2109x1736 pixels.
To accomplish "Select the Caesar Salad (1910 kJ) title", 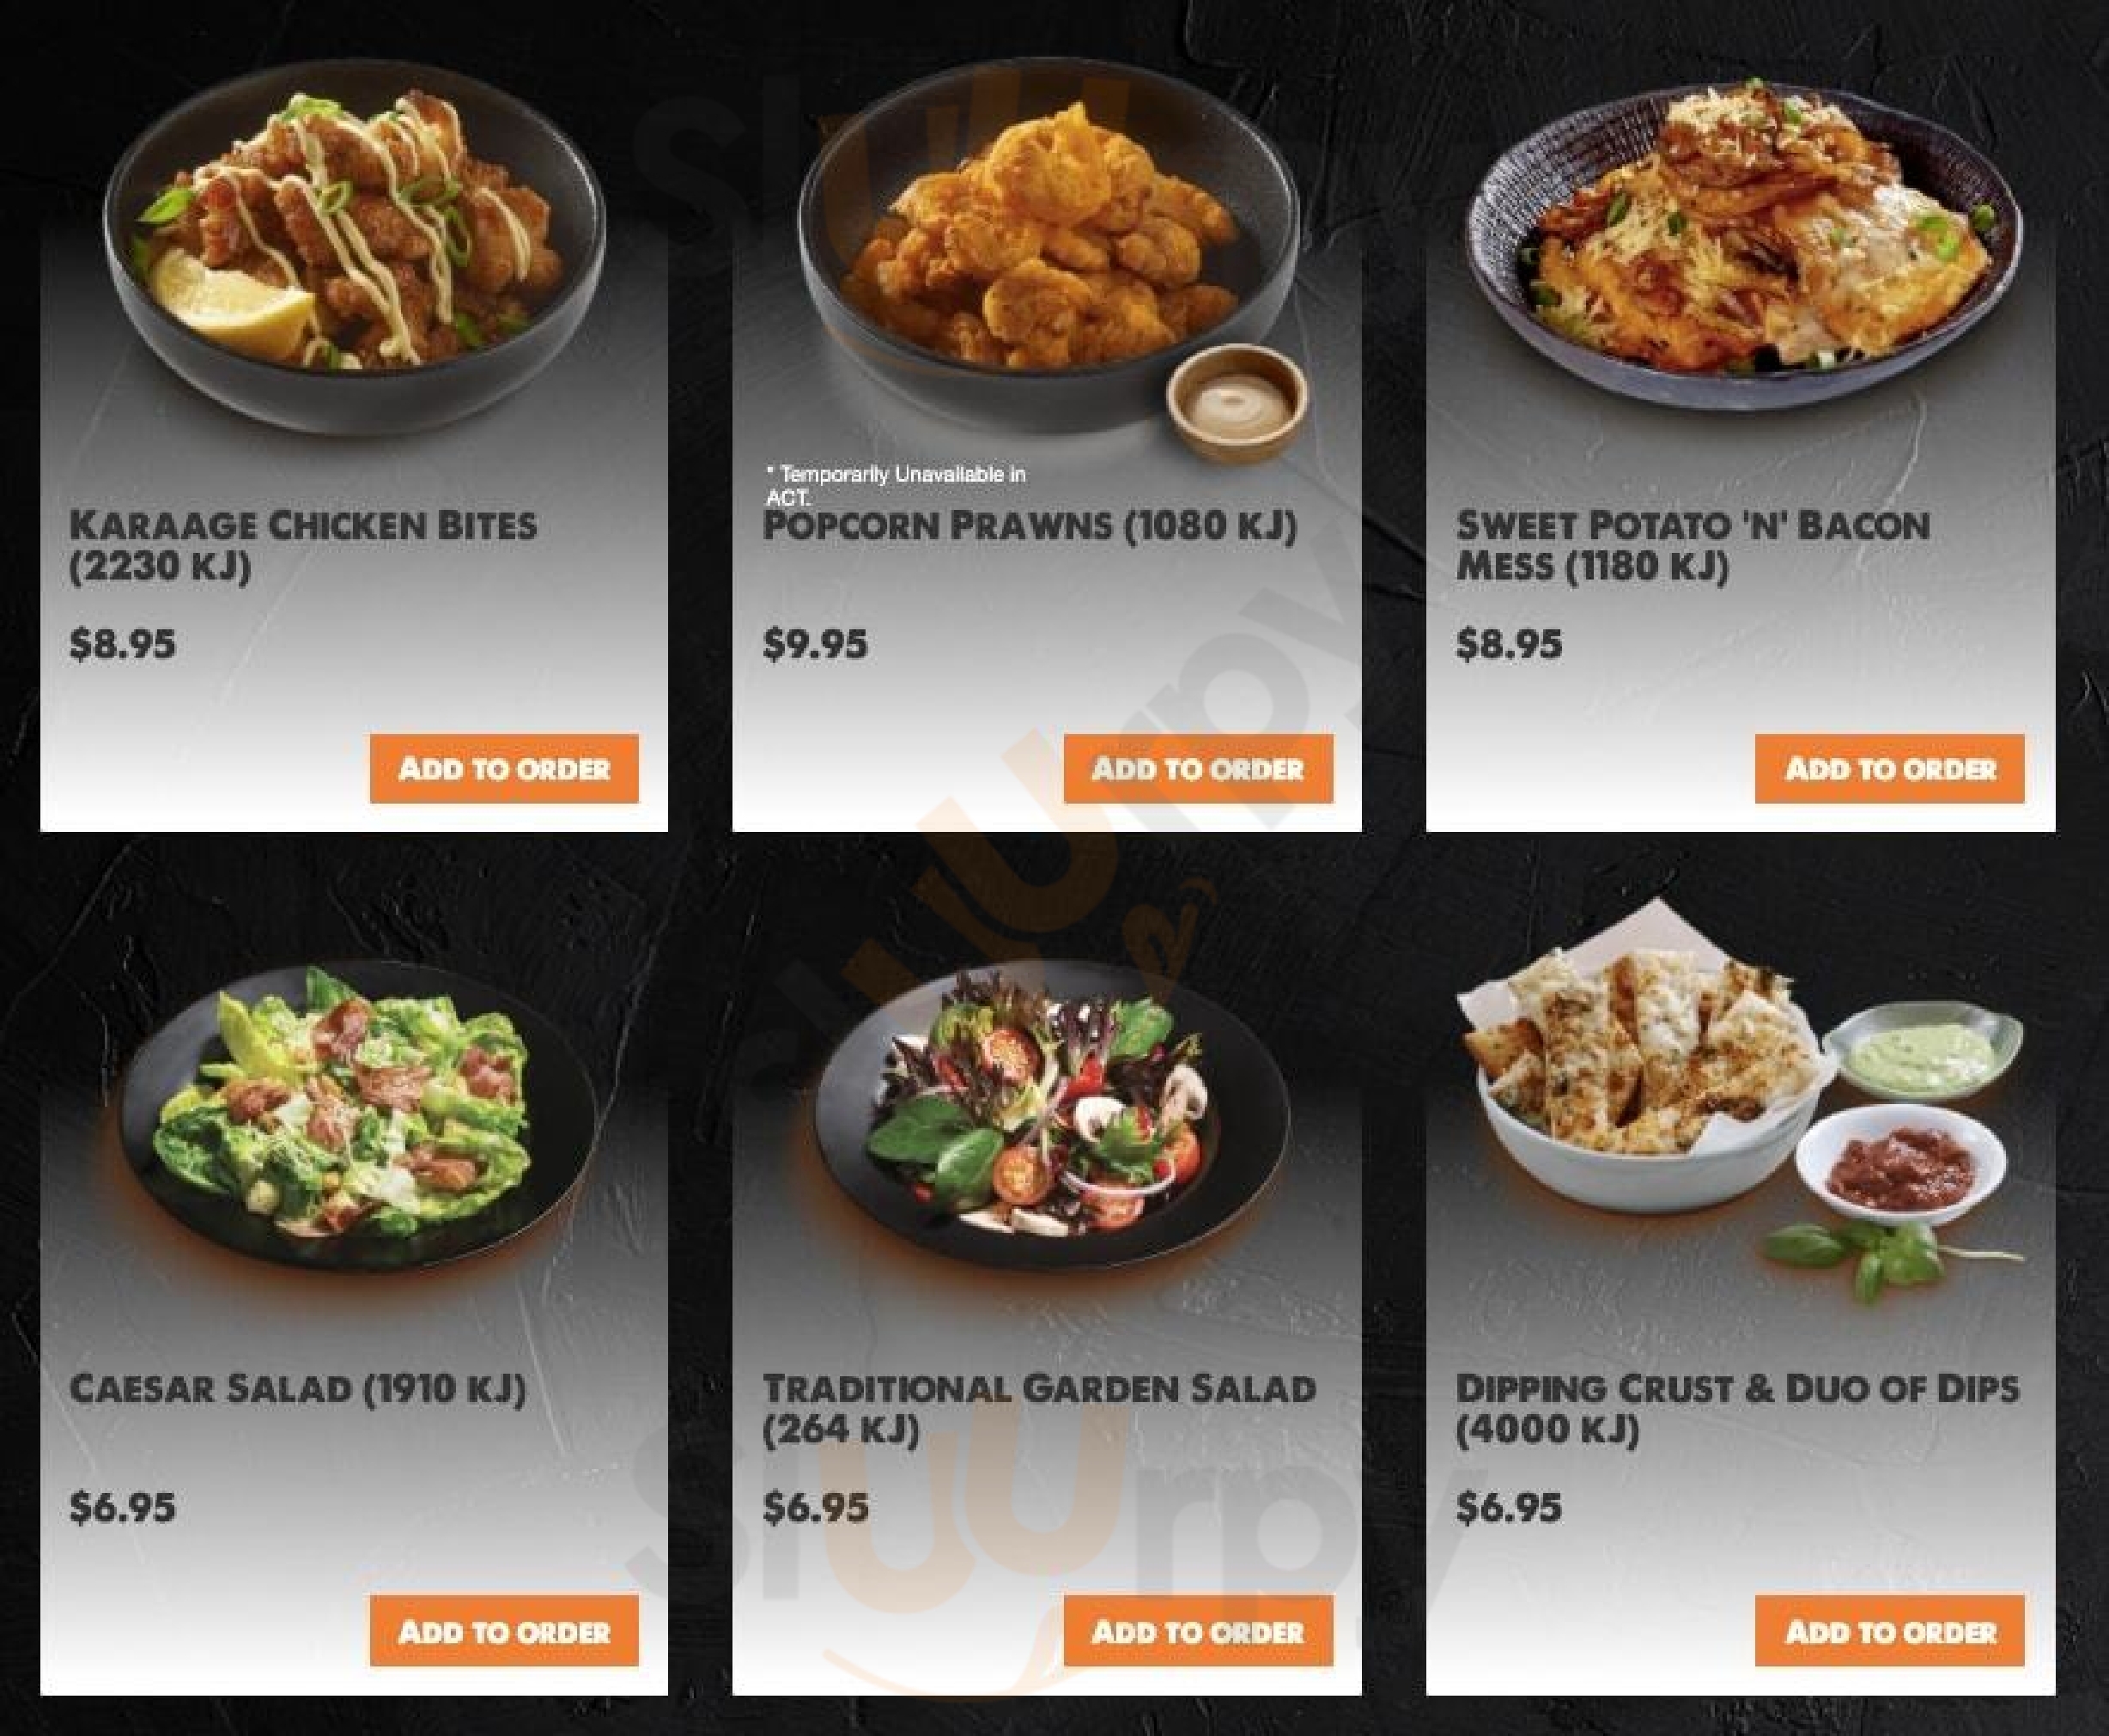I will (x=298, y=1389).
